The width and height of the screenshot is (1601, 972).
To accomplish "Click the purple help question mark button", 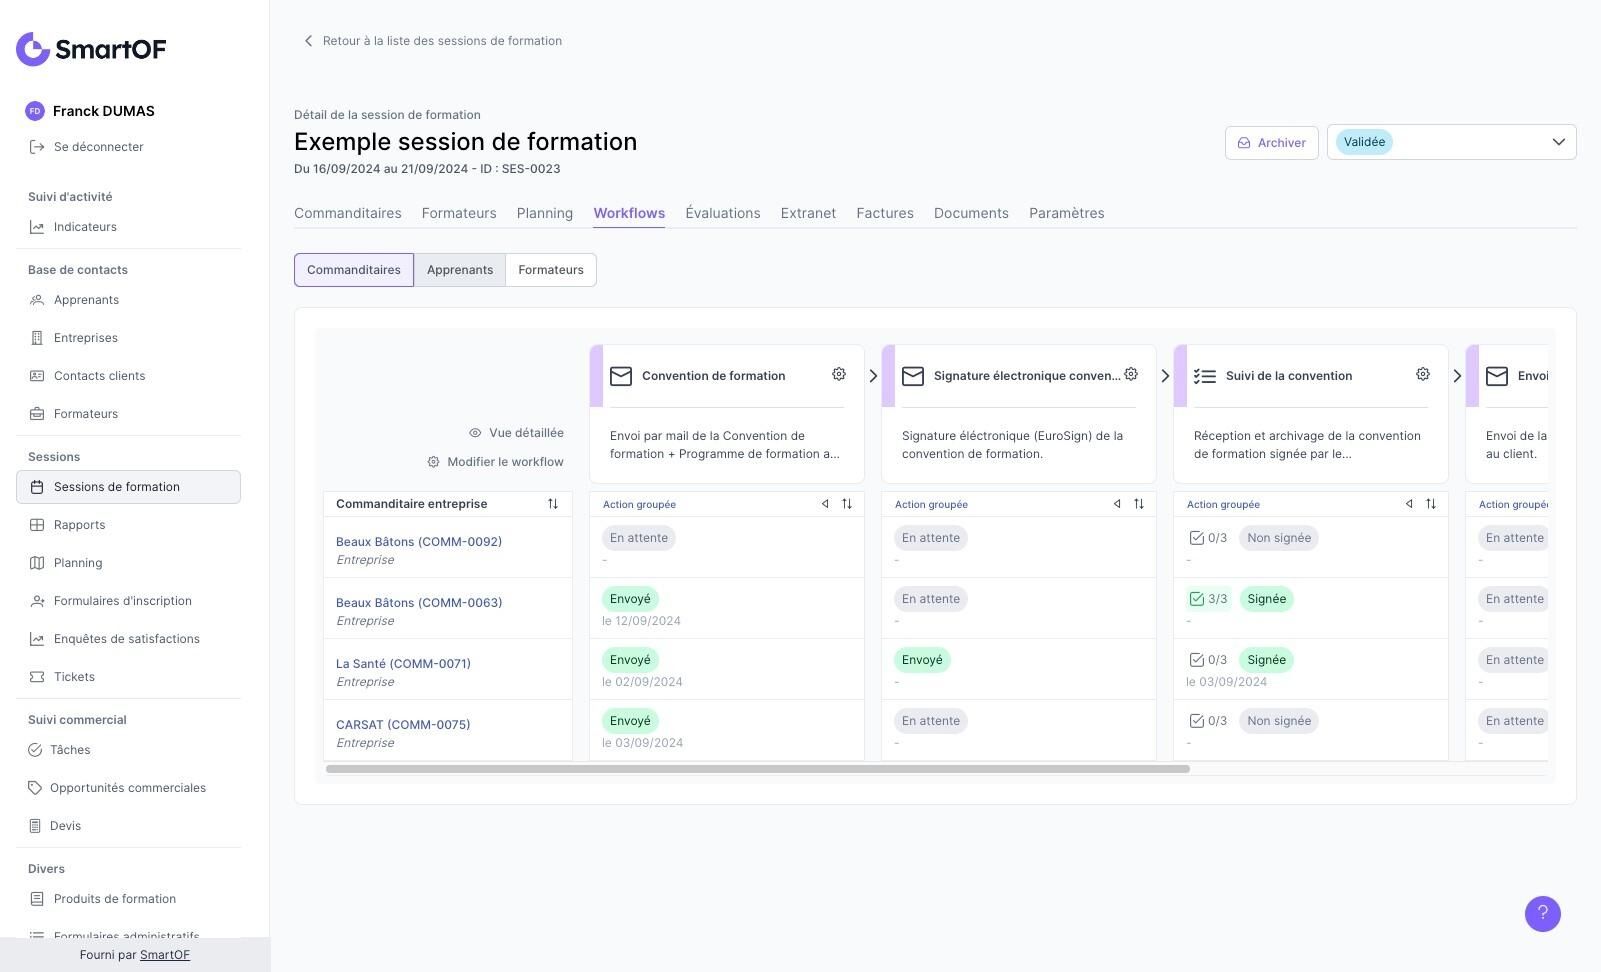I will tap(1542, 913).
